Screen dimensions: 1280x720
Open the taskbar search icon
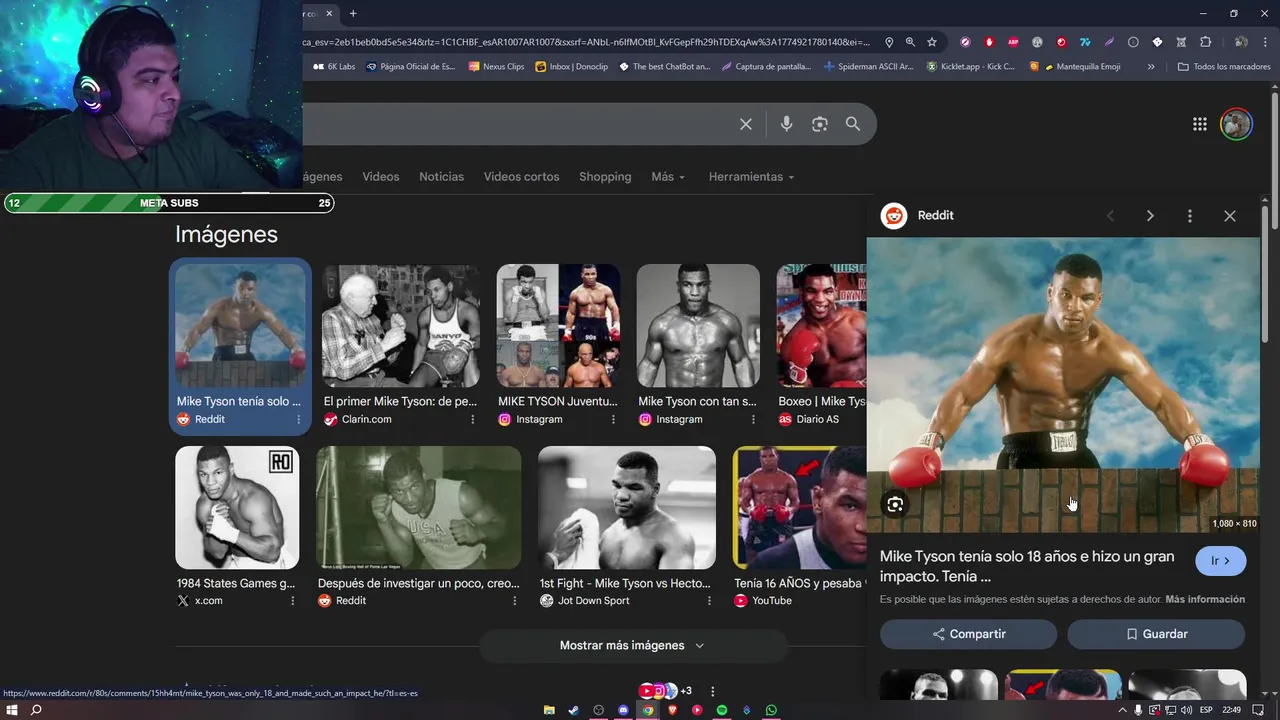tap(36, 710)
